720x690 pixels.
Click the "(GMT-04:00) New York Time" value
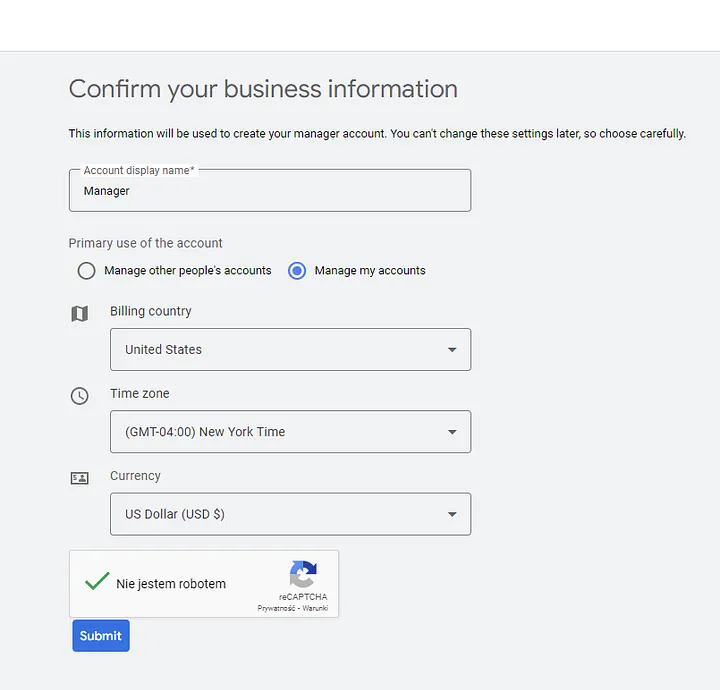[205, 432]
